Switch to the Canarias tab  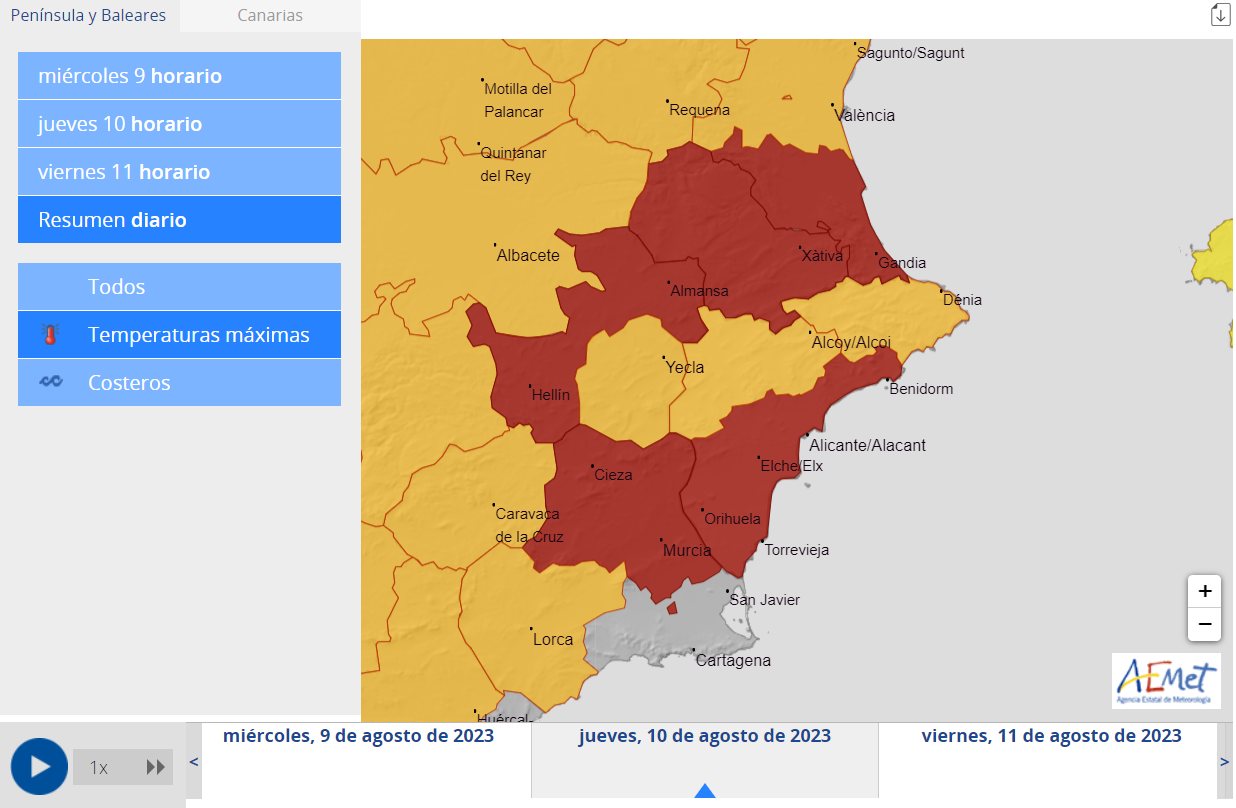pyautogui.click(x=270, y=16)
